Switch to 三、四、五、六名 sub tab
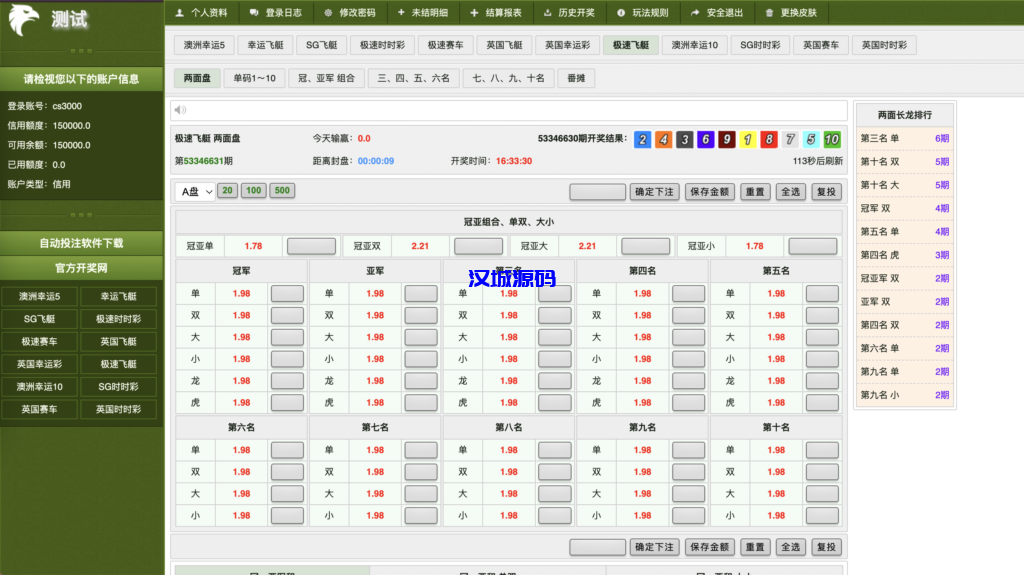 pyautogui.click(x=414, y=78)
